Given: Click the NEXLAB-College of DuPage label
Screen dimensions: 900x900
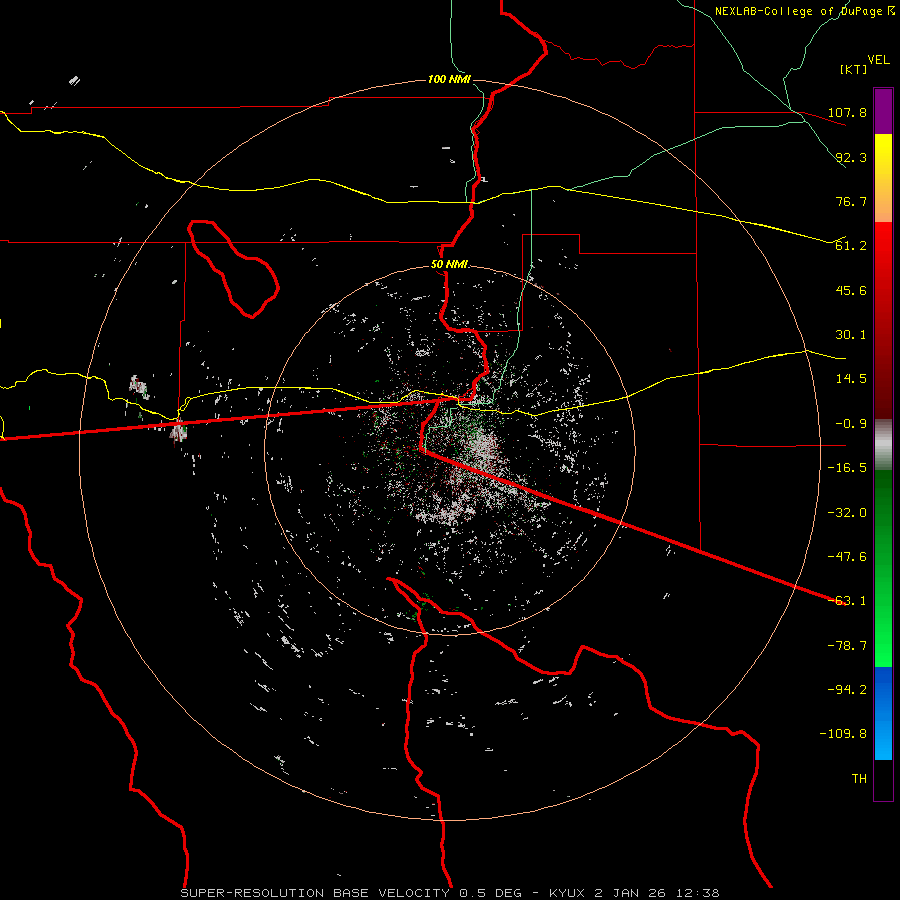Looking at the screenshot, I should tap(798, 11).
